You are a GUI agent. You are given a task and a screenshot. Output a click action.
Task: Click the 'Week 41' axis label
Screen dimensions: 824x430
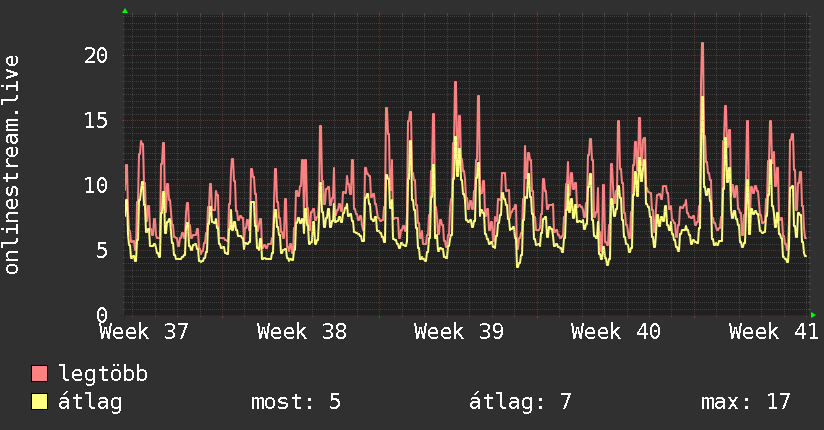tap(774, 332)
